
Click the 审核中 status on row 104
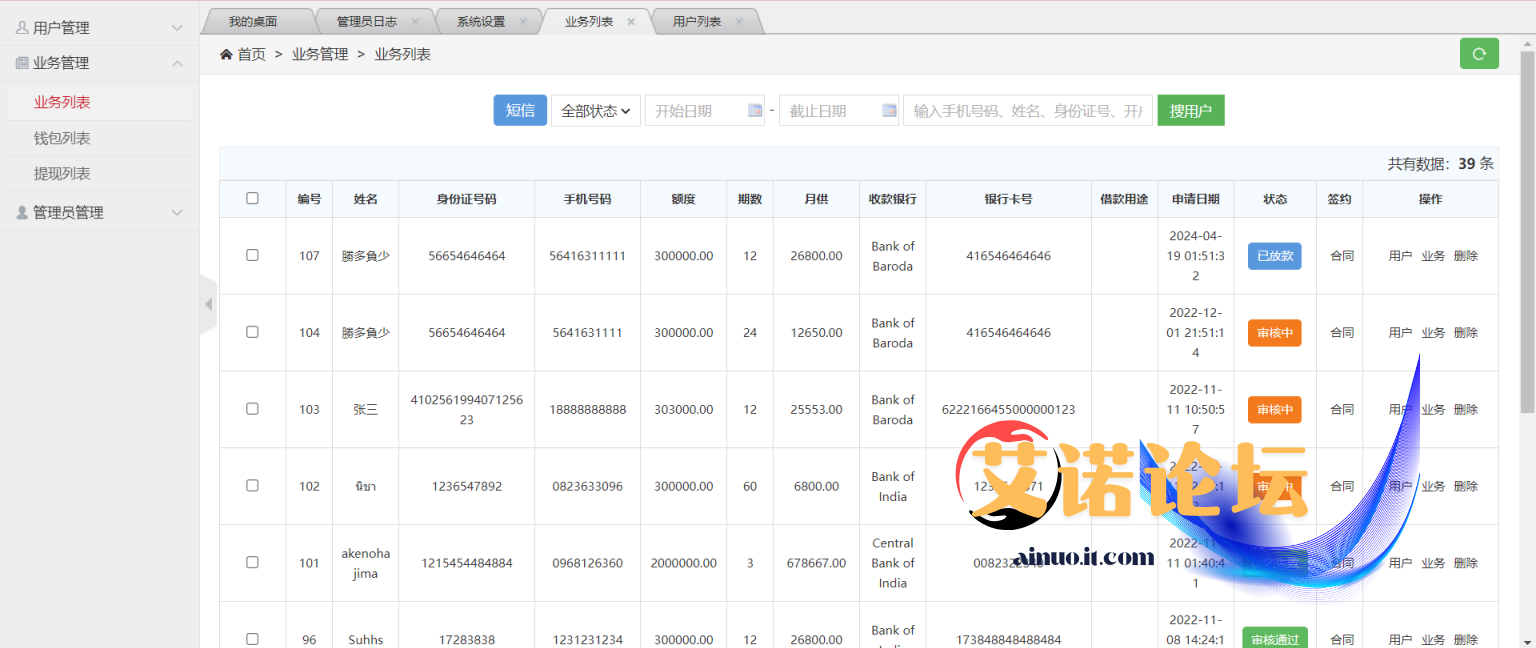click(1275, 332)
